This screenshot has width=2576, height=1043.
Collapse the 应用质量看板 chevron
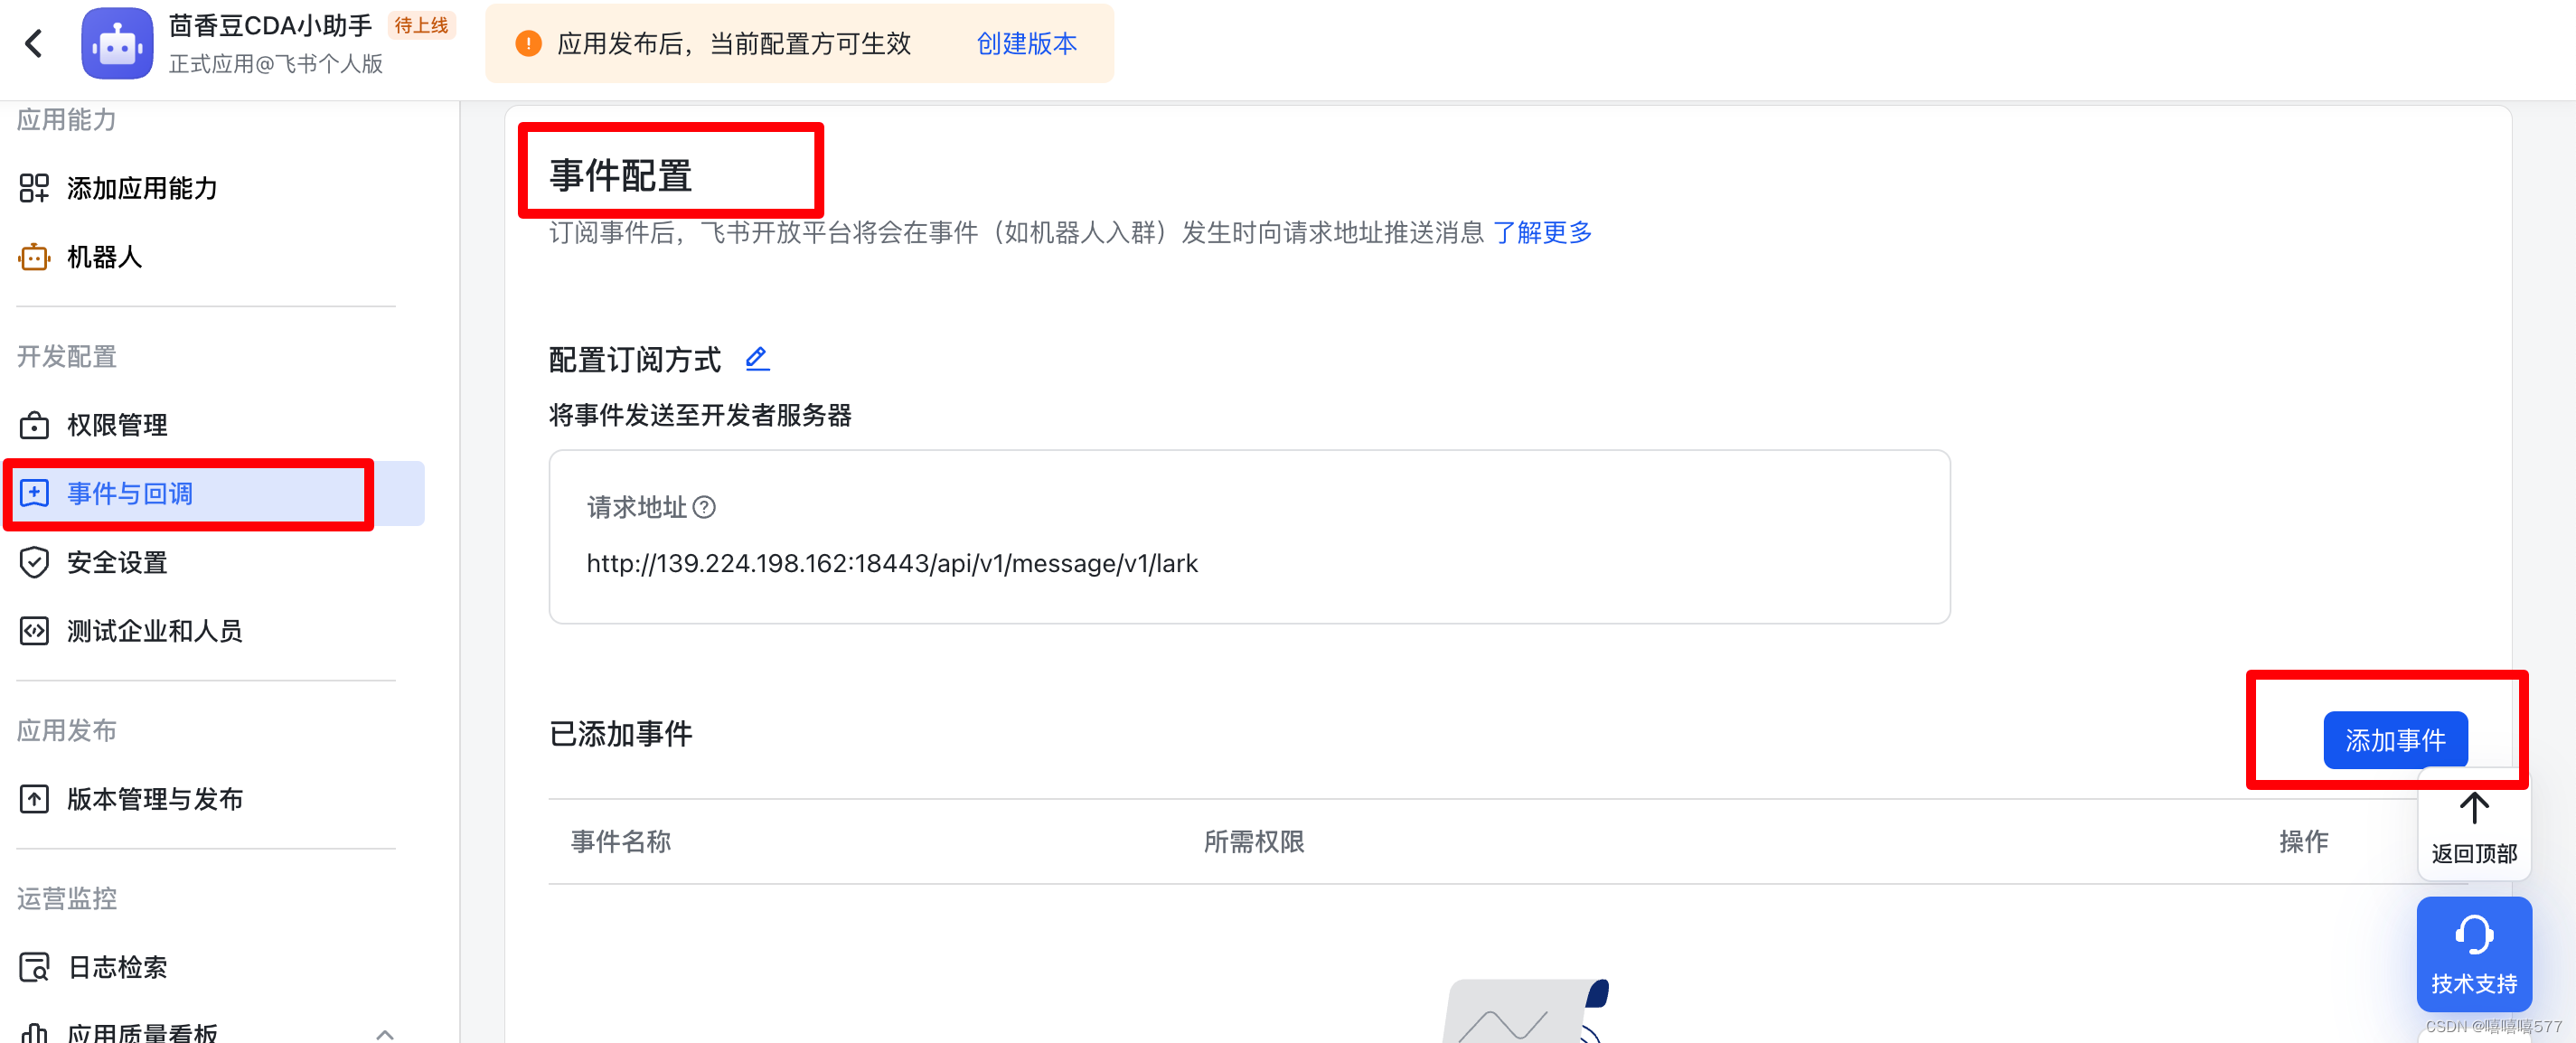pyautogui.click(x=385, y=1033)
